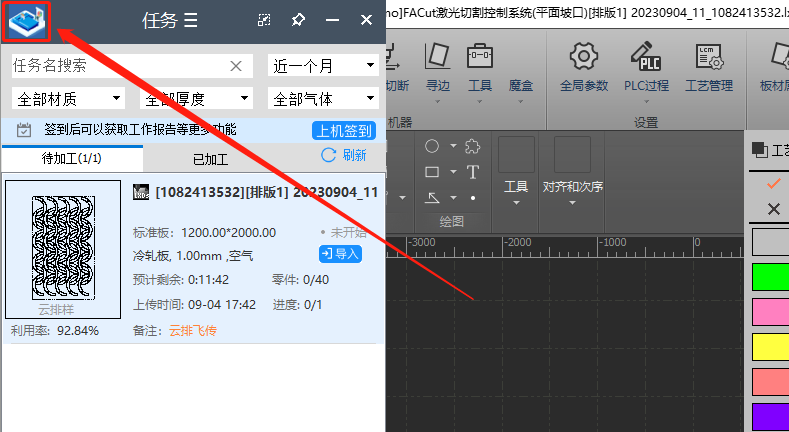Click the 板材 sheet icon in ribbon
This screenshot has height=432, width=789.
coord(780,55)
